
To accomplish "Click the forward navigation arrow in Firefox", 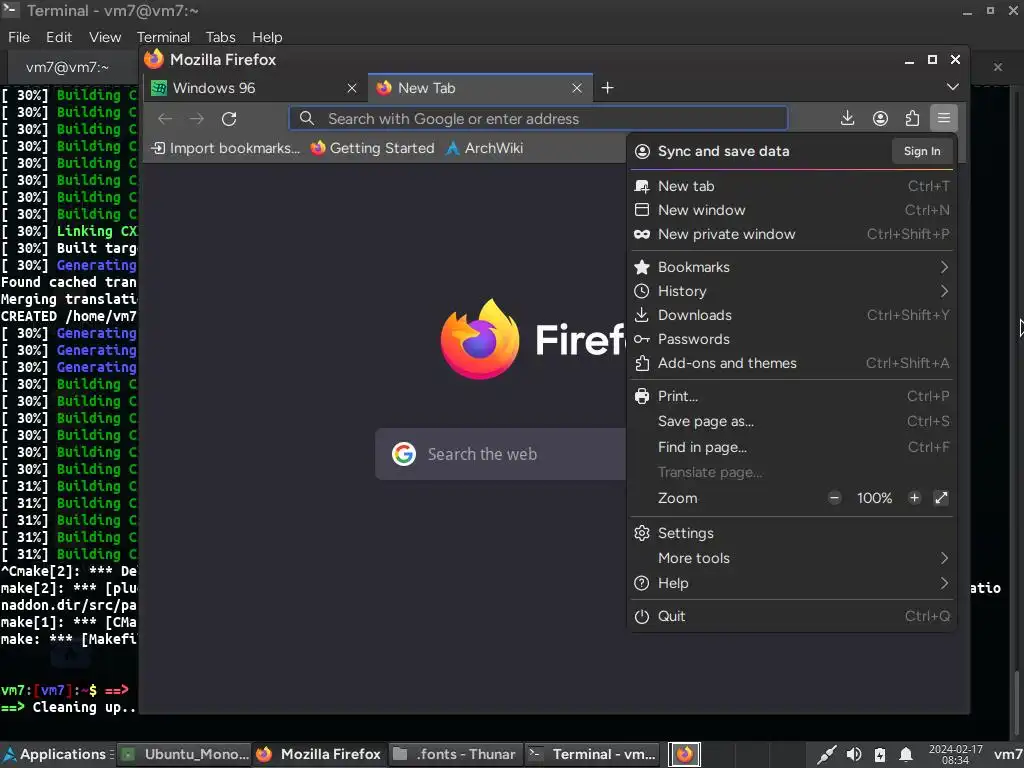I will tap(197, 119).
